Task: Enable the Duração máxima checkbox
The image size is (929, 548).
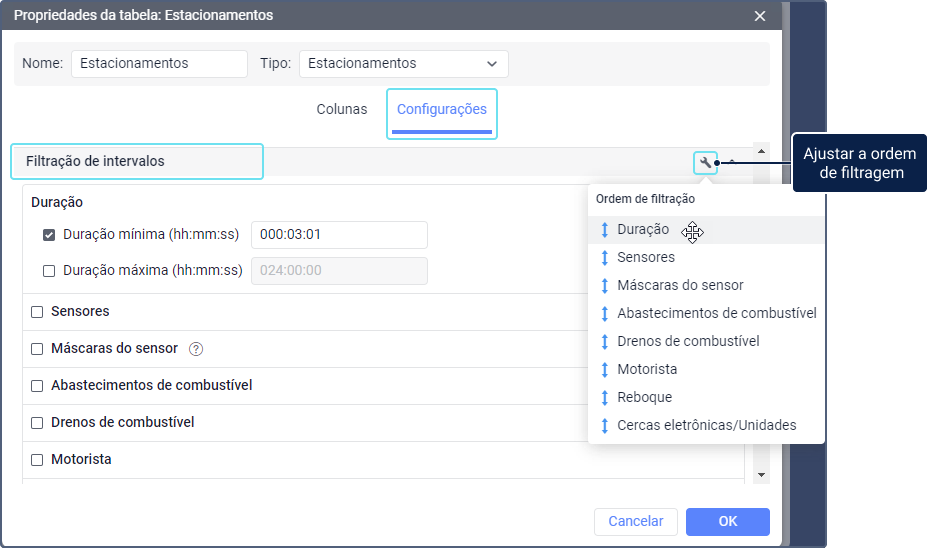Action: pos(49,270)
